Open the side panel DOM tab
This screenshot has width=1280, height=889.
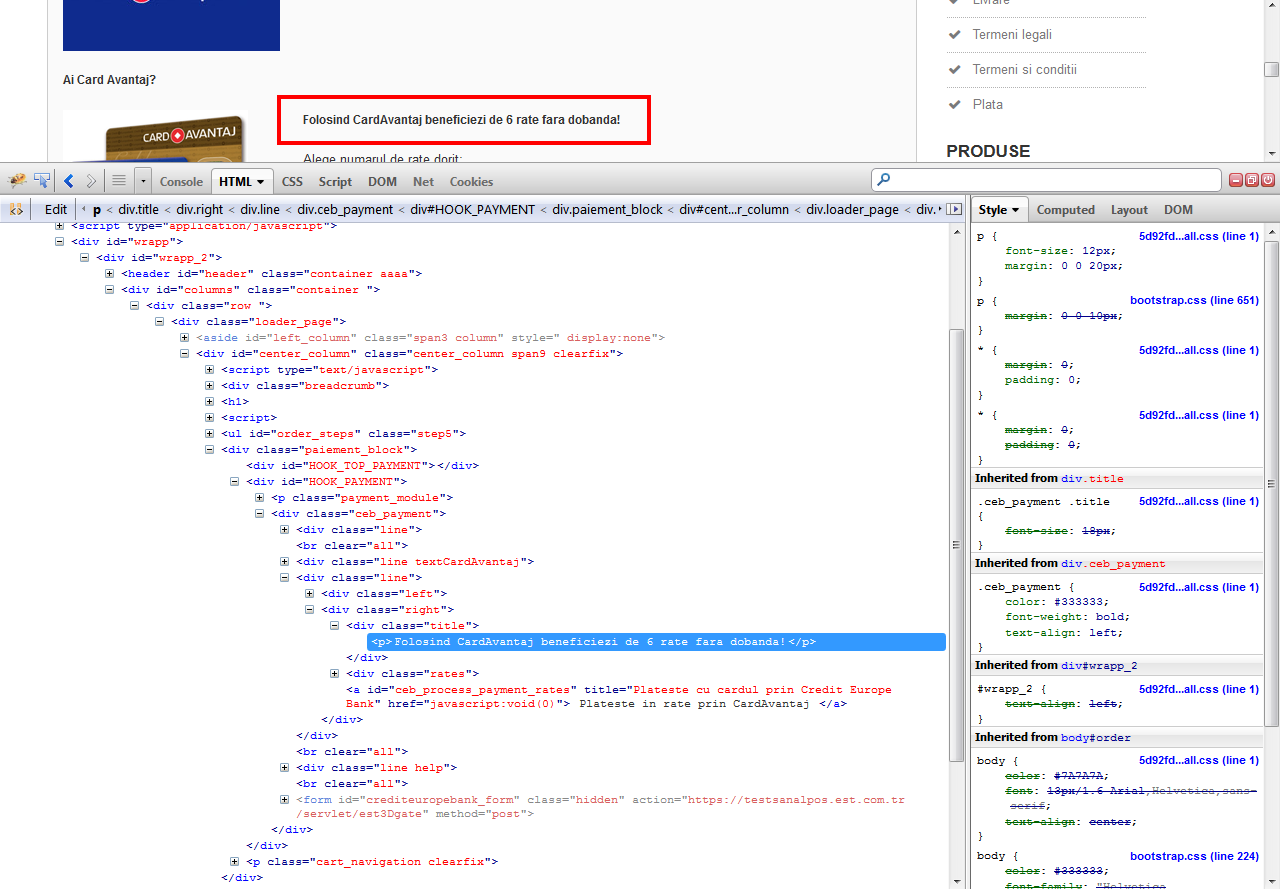[1178, 209]
